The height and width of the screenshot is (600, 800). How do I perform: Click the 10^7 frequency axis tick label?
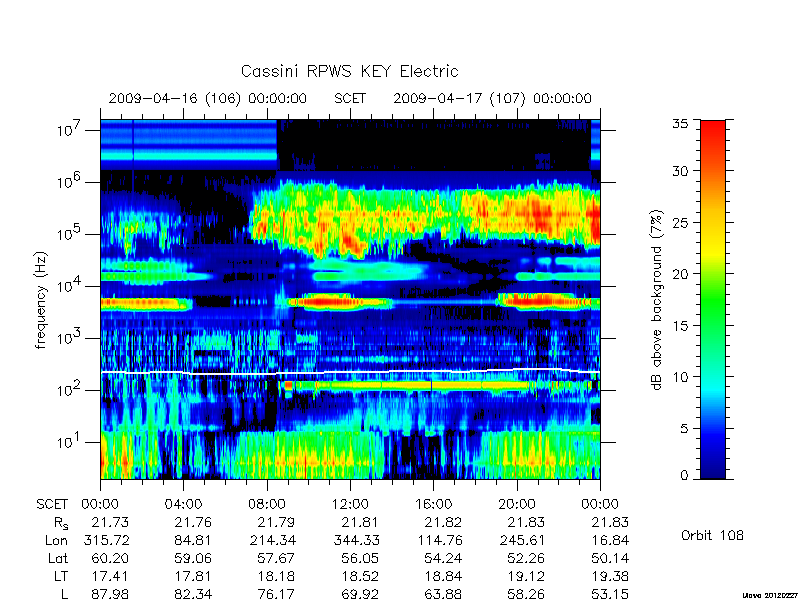click(x=68, y=130)
